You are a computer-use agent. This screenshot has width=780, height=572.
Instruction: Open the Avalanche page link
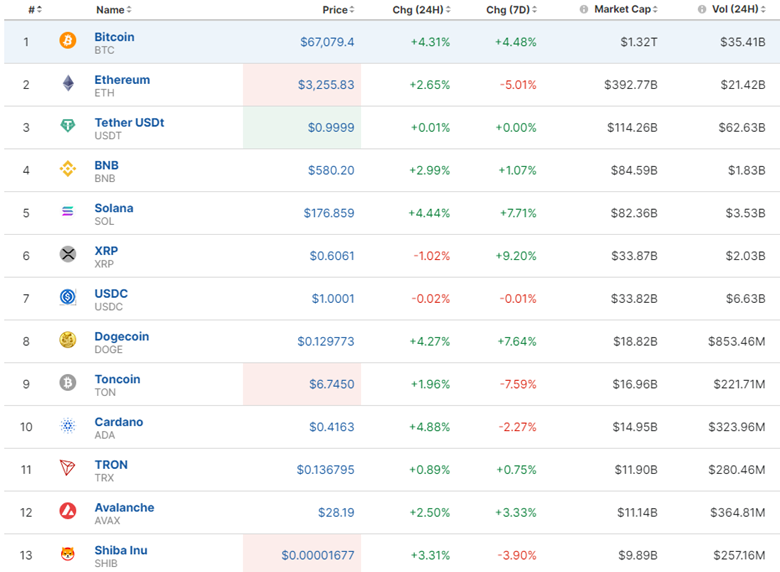124,507
